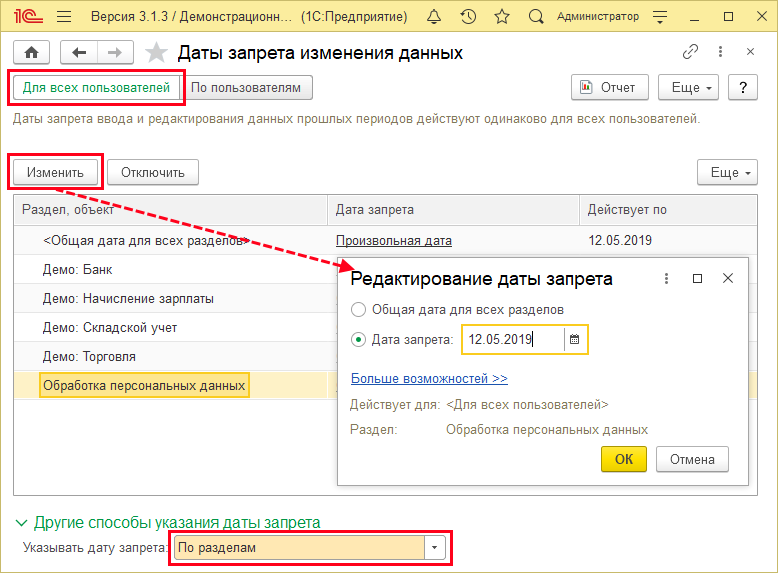Confirm with OK button

(x=624, y=459)
